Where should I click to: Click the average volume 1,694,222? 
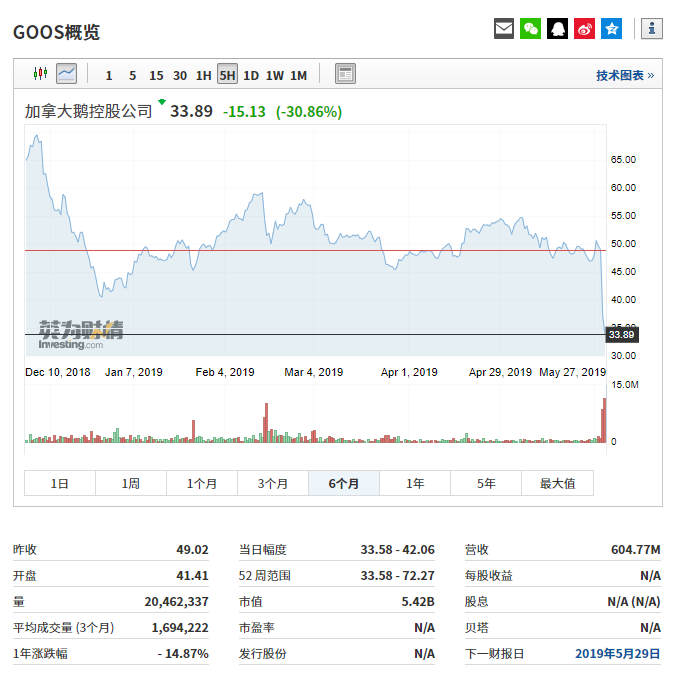[180, 627]
